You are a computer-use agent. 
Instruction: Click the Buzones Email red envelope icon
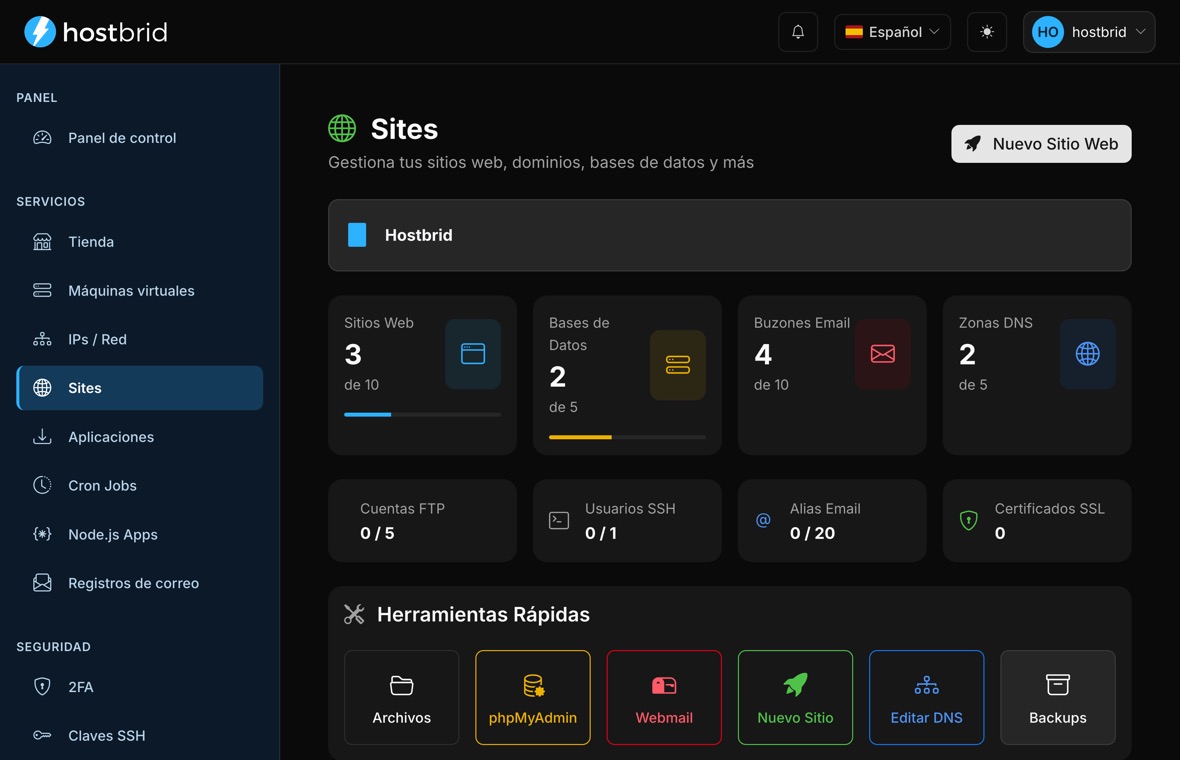[x=883, y=354]
